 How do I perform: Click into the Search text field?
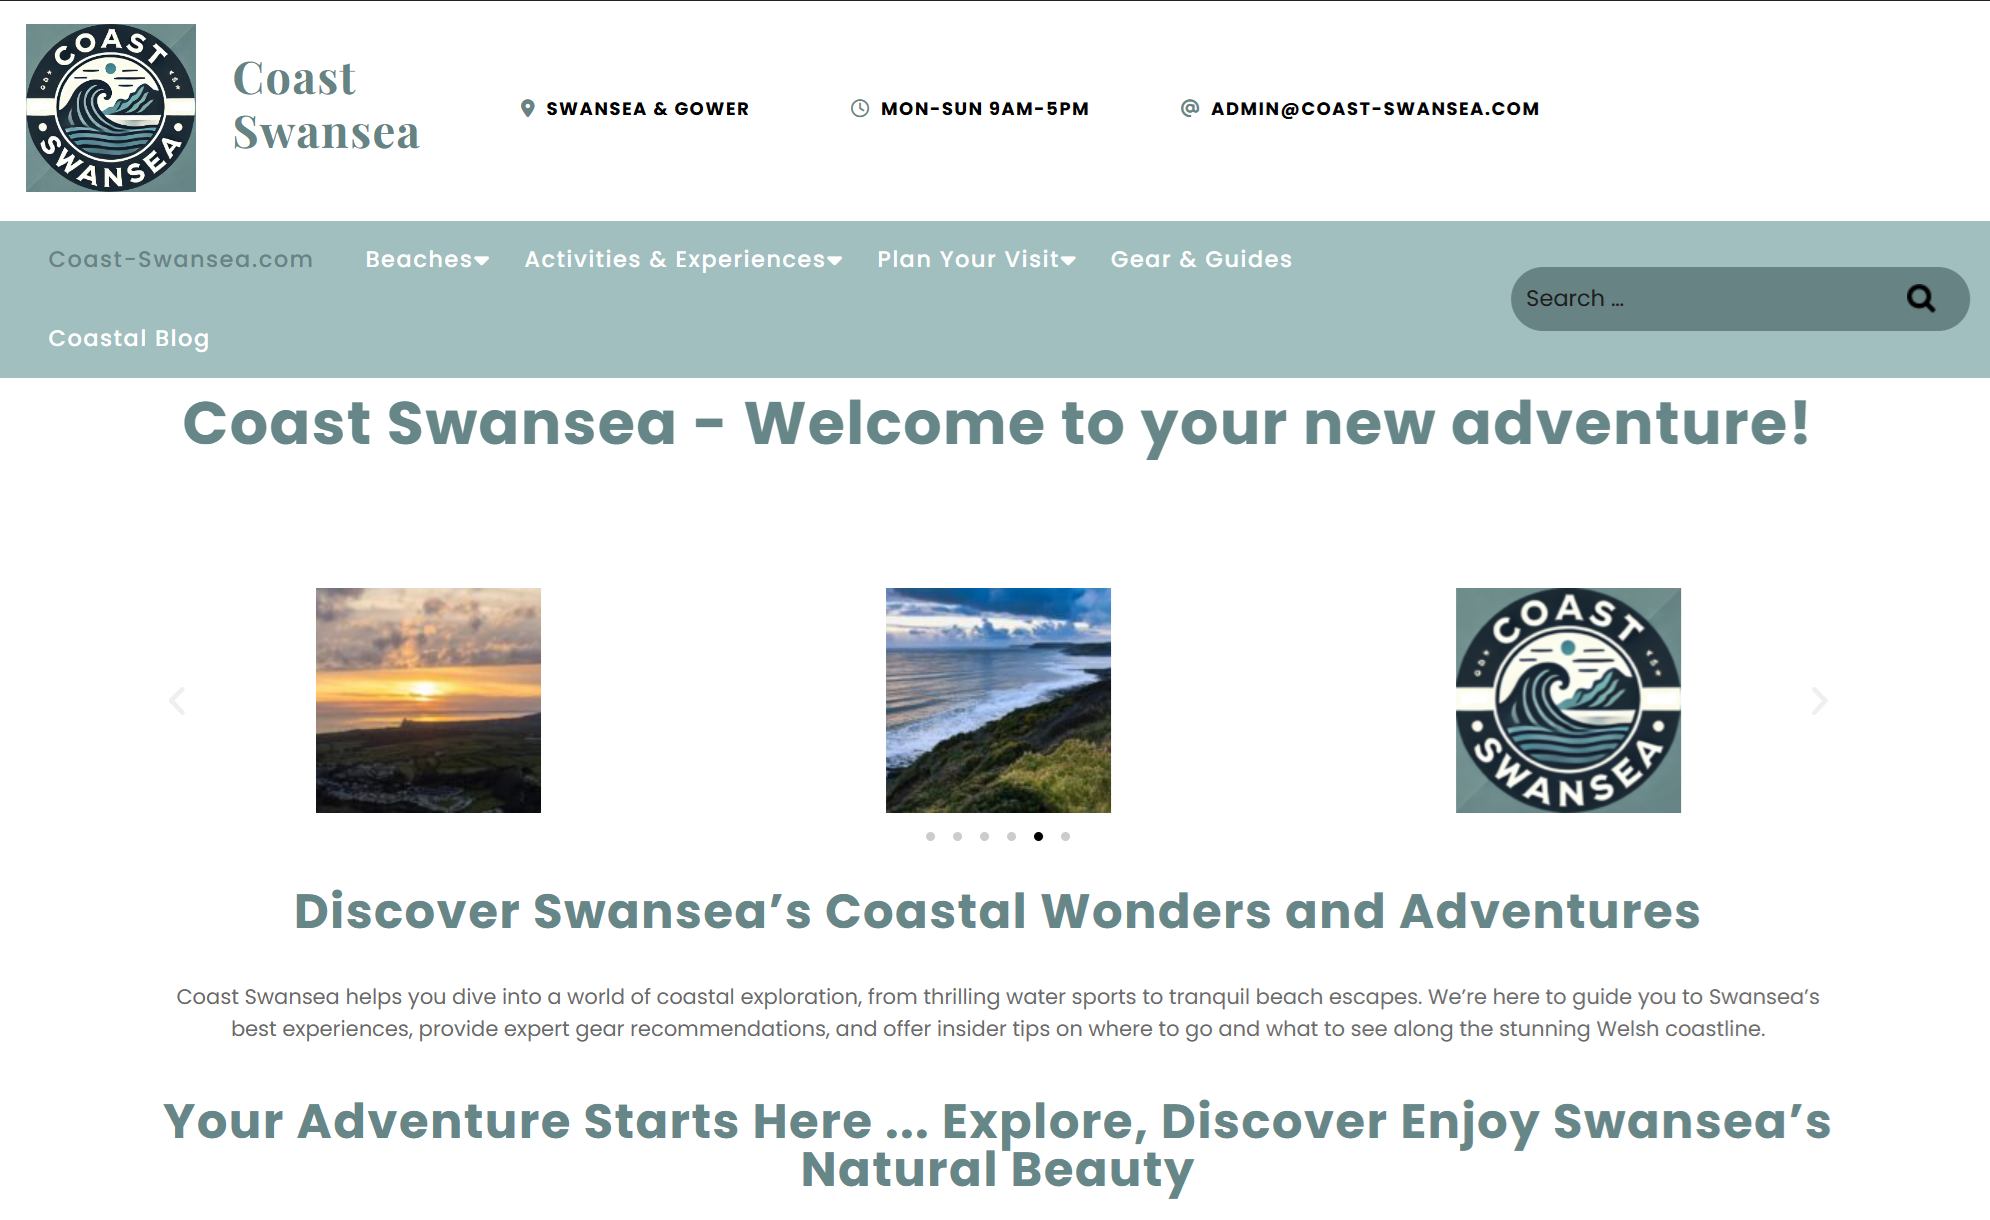pos(1705,298)
